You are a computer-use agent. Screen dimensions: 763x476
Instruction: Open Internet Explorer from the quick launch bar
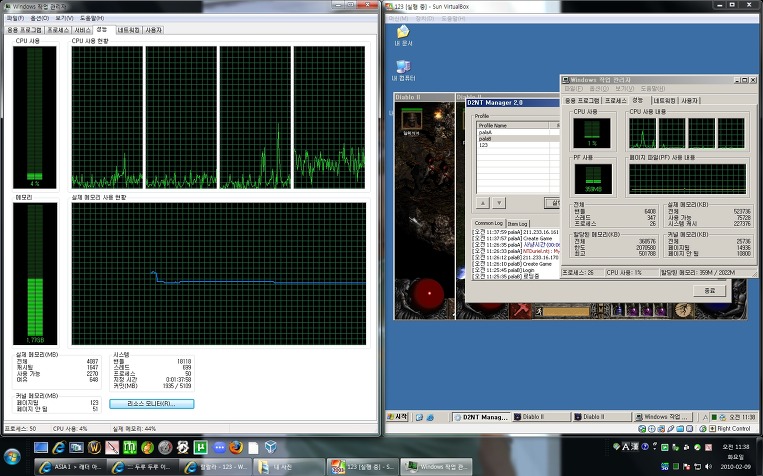click(59, 447)
